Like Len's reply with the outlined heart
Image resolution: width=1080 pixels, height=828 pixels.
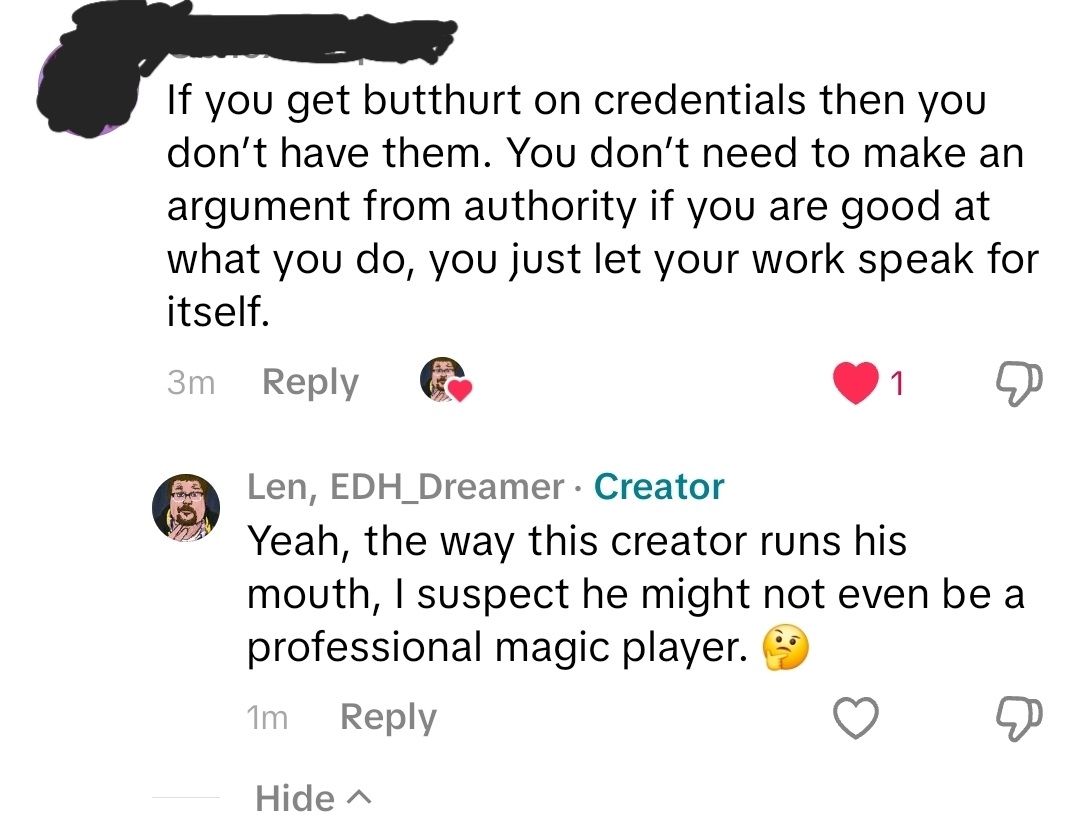point(855,718)
